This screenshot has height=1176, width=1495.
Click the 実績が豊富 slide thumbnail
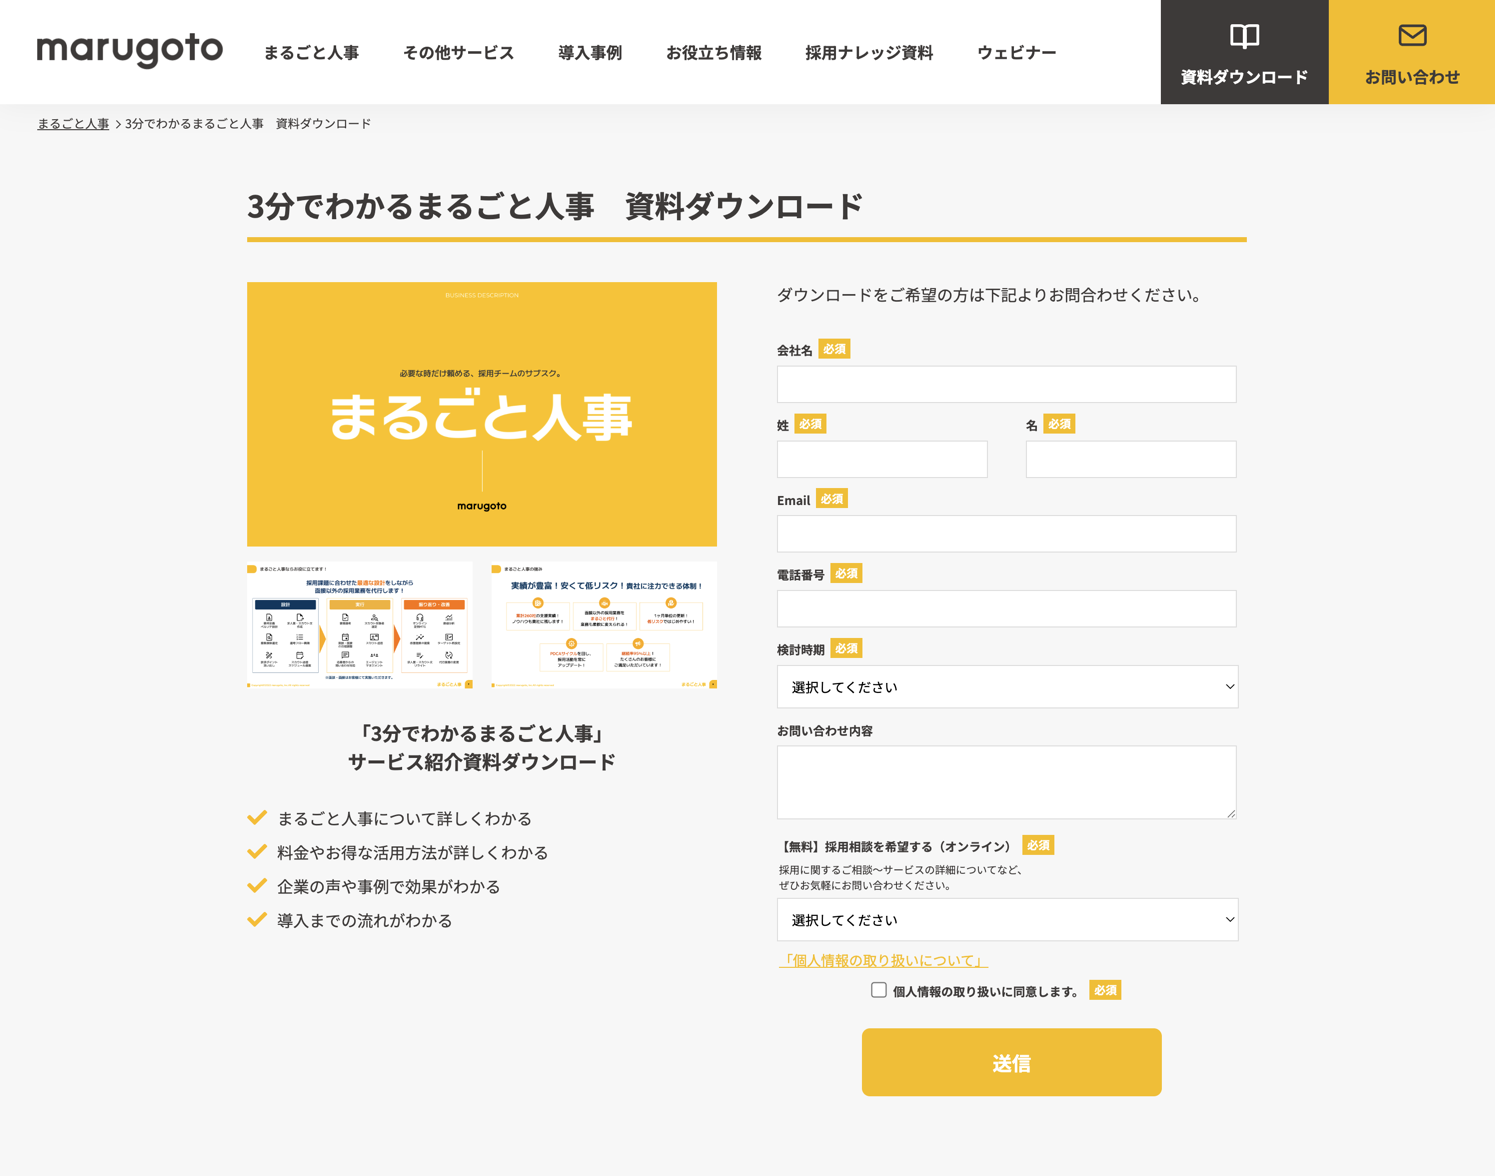tap(604, 625)
